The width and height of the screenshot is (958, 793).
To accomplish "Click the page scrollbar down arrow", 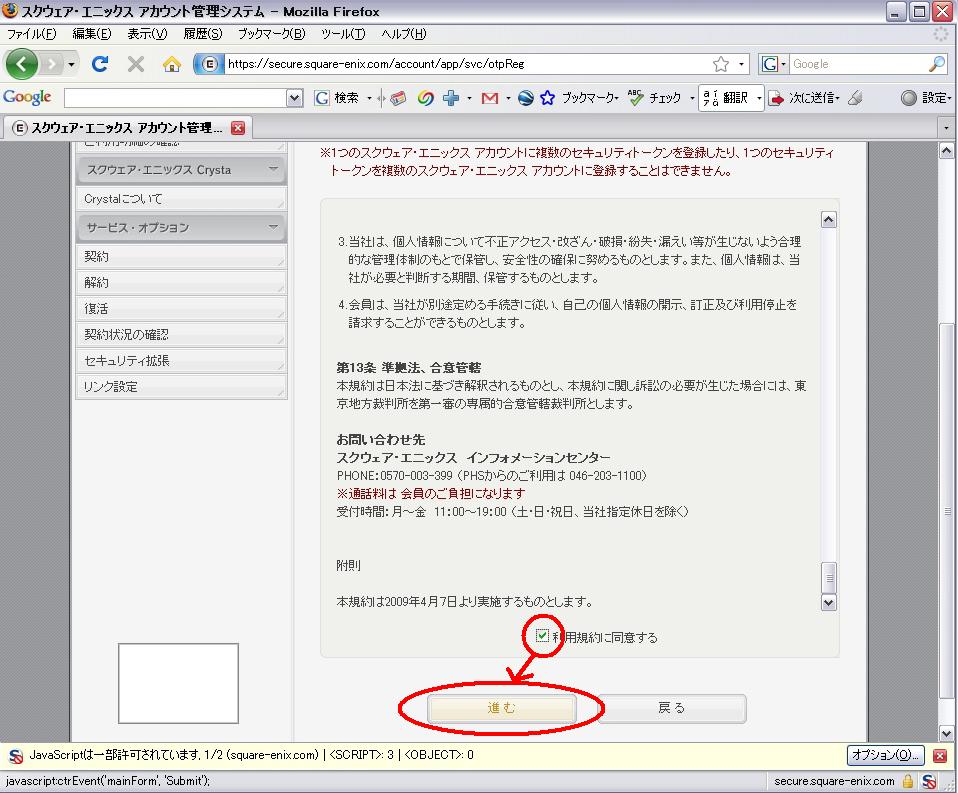I will 946,733.
